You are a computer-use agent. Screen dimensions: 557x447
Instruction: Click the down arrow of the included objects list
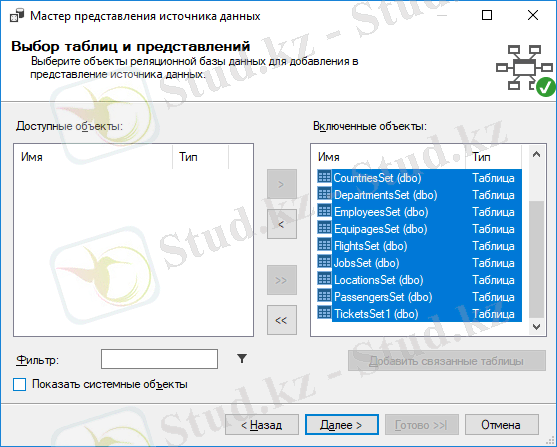(536, 326)
